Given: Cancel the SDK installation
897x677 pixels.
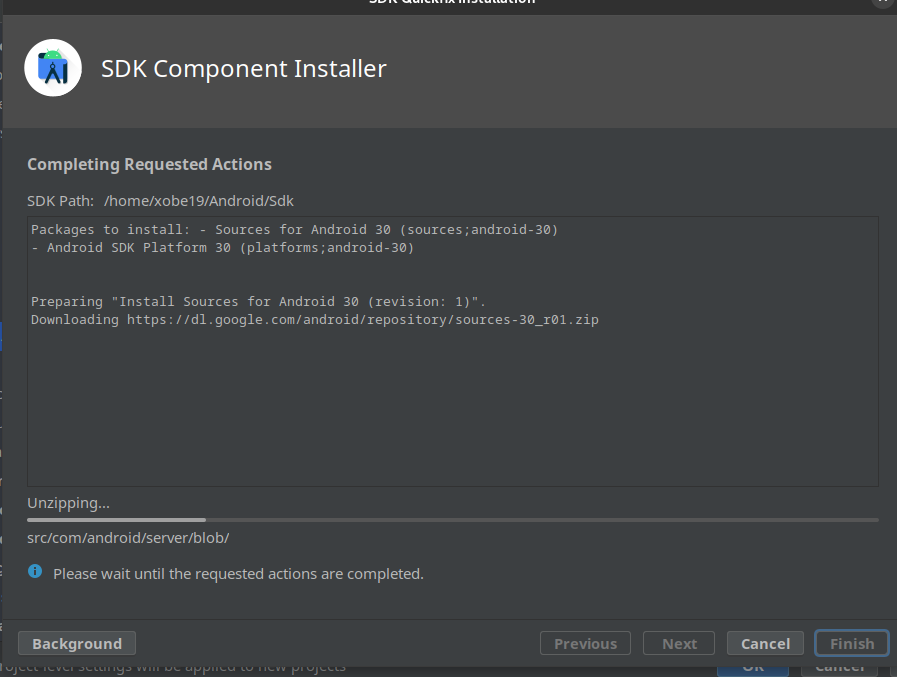Looking at the screenshot, I should click(764, 643).
